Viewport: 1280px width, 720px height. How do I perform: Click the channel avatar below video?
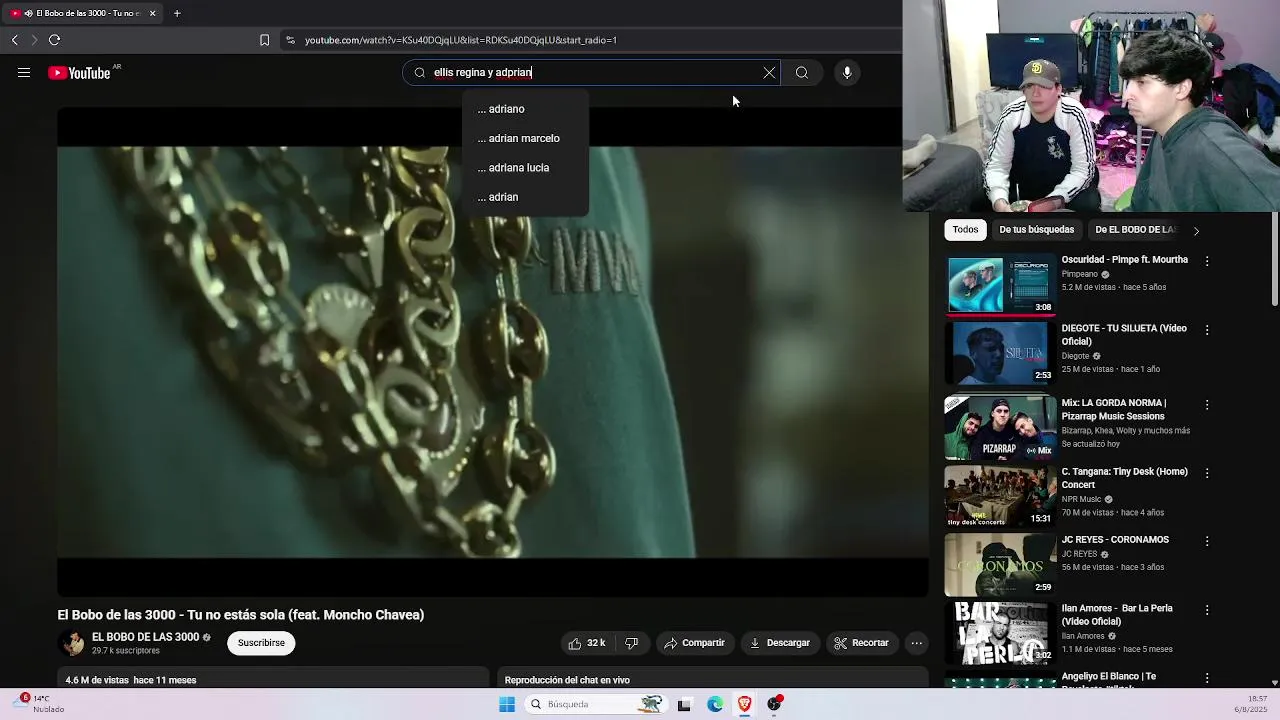click(71, 643)
